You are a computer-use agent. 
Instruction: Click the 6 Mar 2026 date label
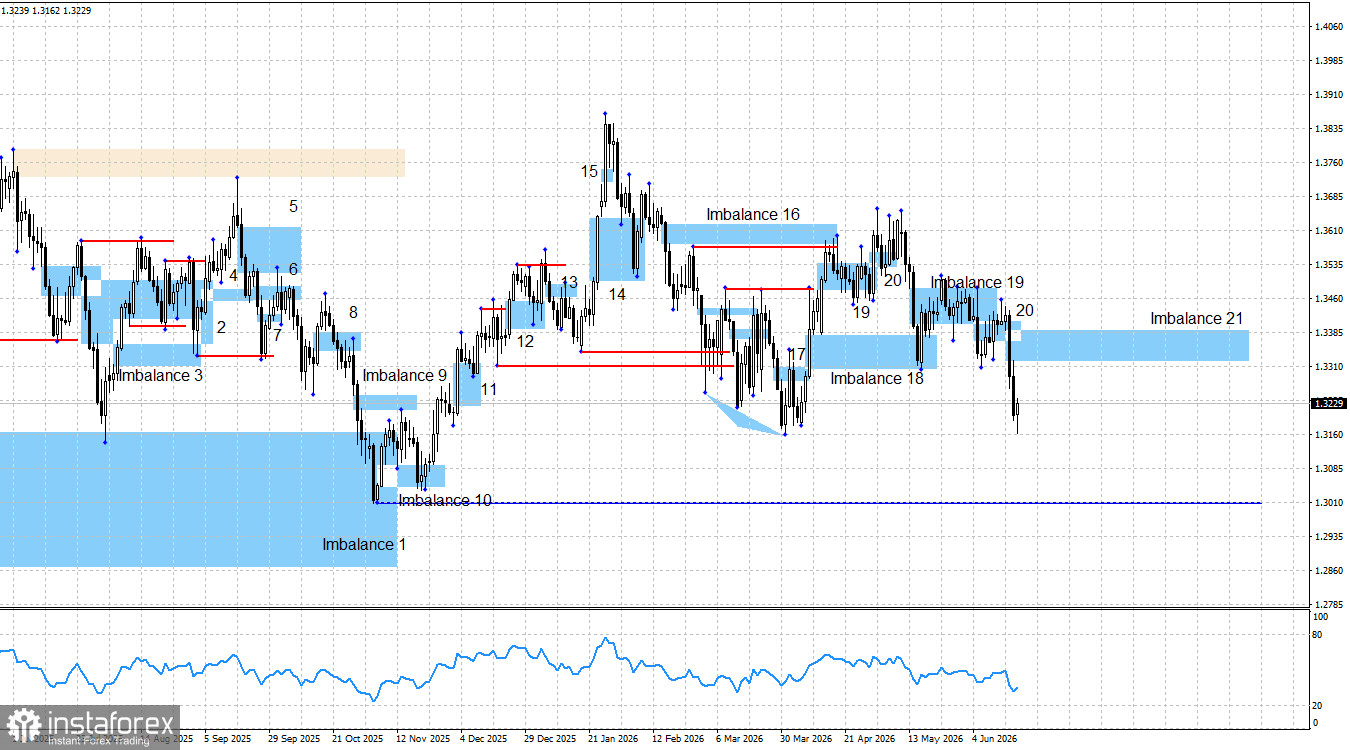(740, 739)
